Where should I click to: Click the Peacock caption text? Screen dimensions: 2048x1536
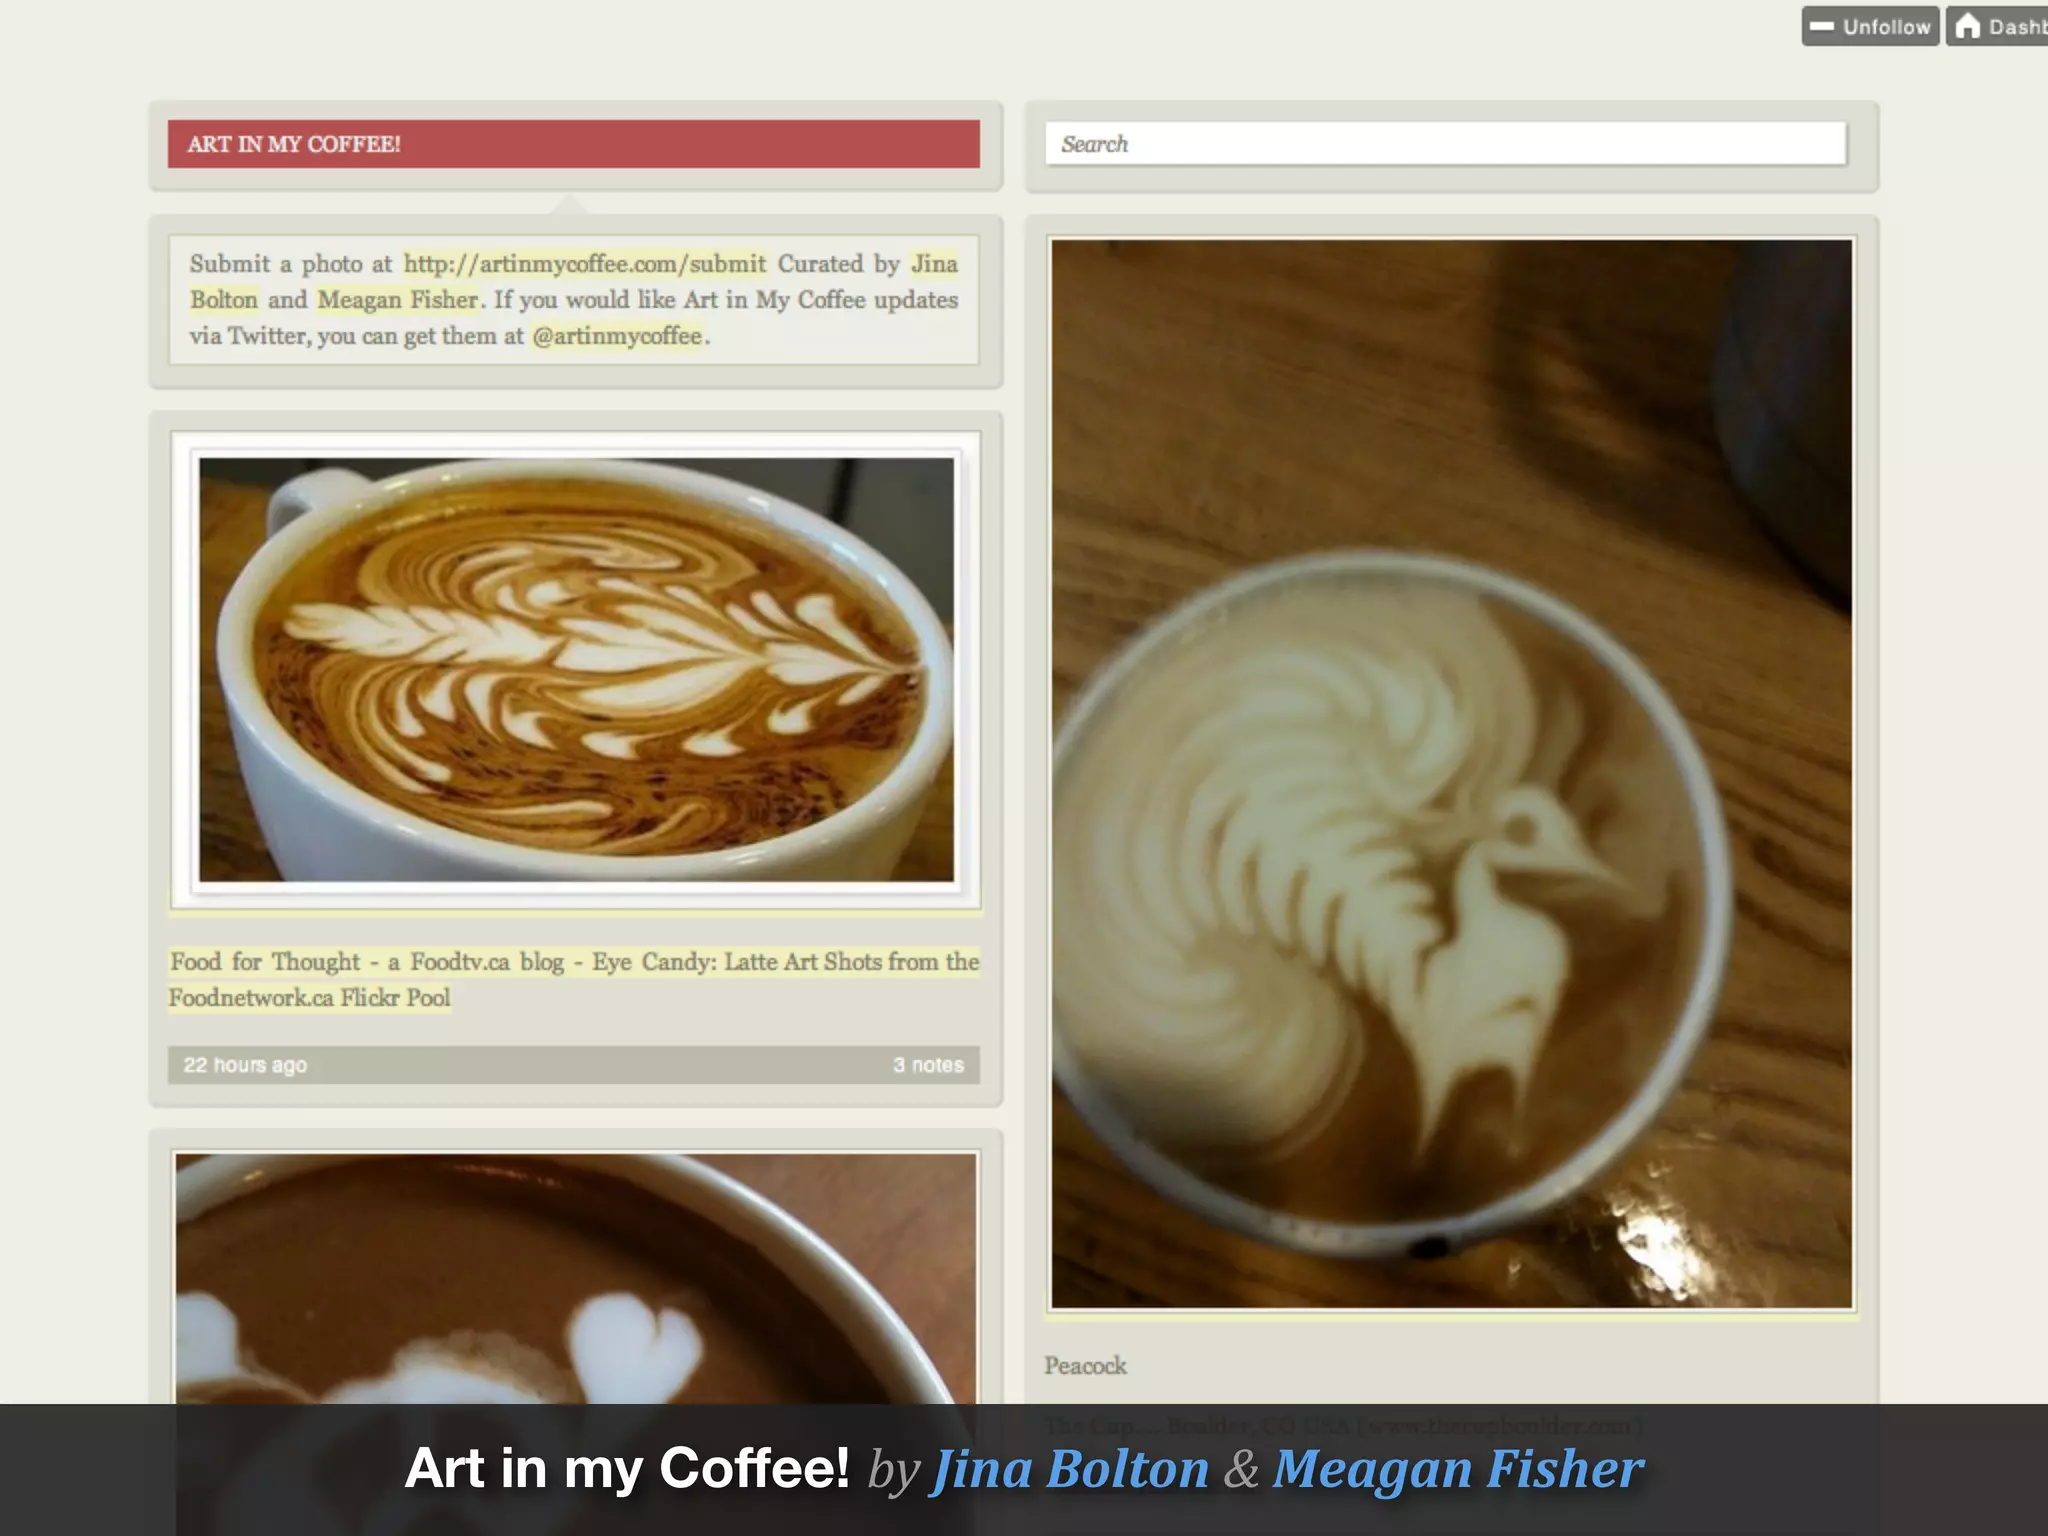tap(1085, 1366)
